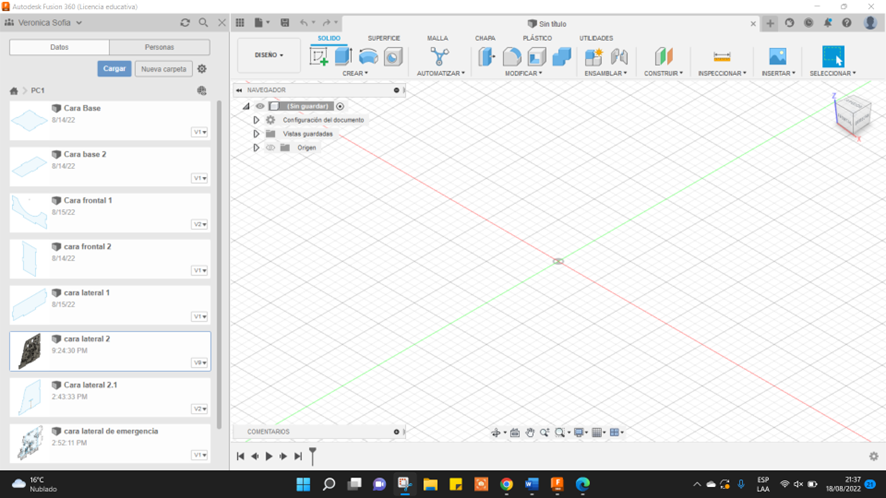
Task: Click the Insert image icon
Action: point(778,57)
